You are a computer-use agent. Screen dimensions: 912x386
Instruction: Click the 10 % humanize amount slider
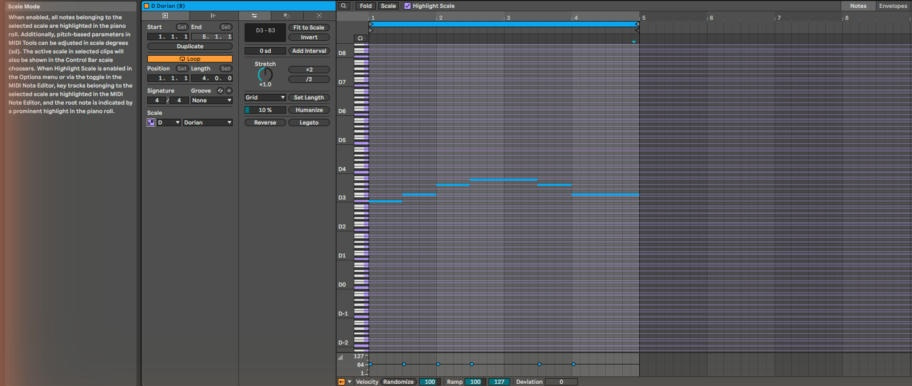click(265, 110)
